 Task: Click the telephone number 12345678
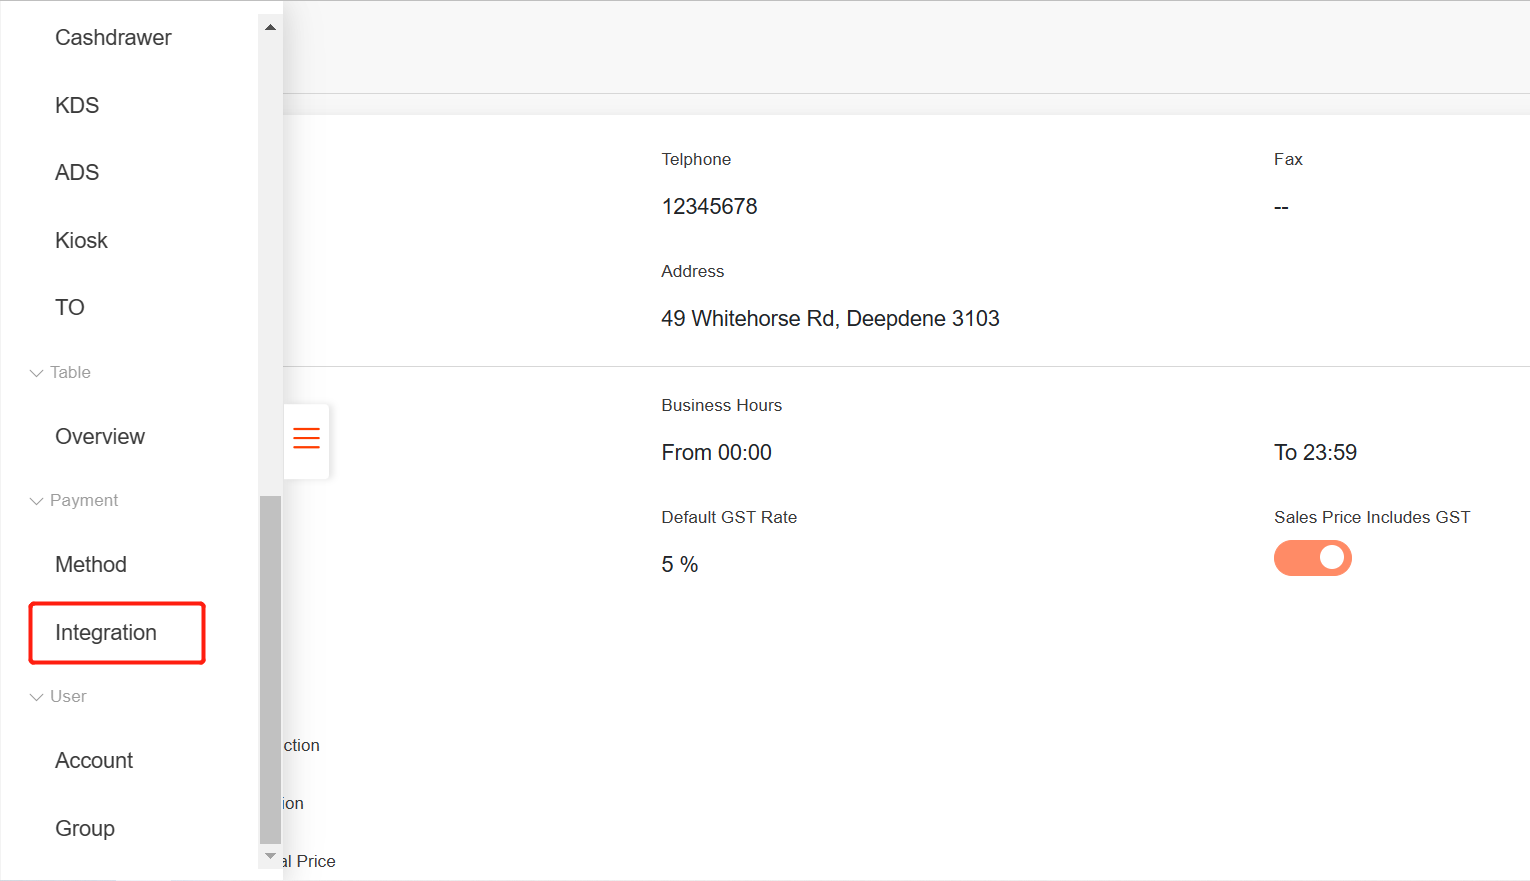tap(709, 206)
